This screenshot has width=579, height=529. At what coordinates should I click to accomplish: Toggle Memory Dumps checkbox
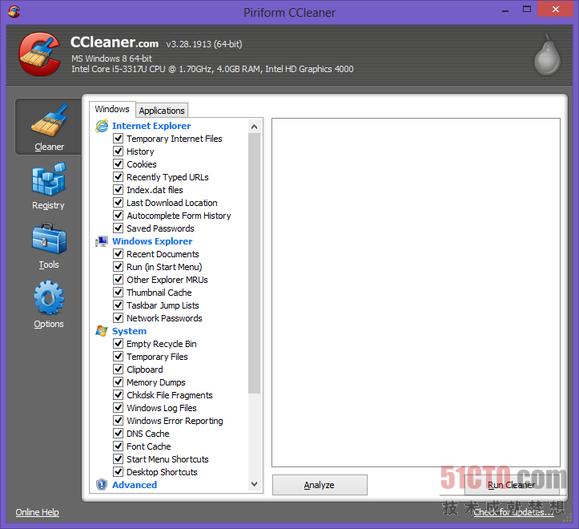coord(118,382)
